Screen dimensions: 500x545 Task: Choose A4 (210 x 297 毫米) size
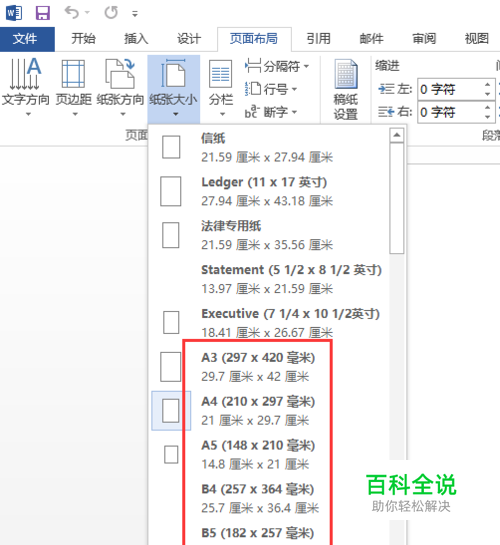(270, 410)
